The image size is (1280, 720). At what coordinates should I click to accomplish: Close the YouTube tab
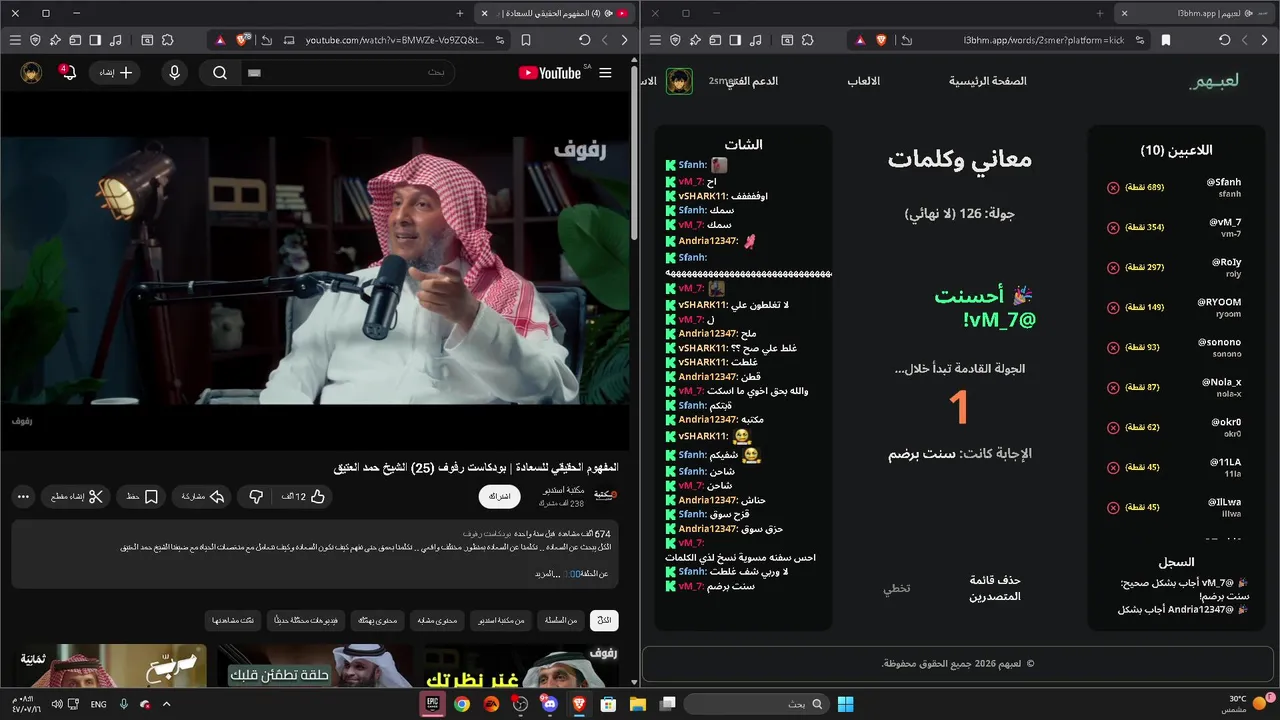[485, 13]
